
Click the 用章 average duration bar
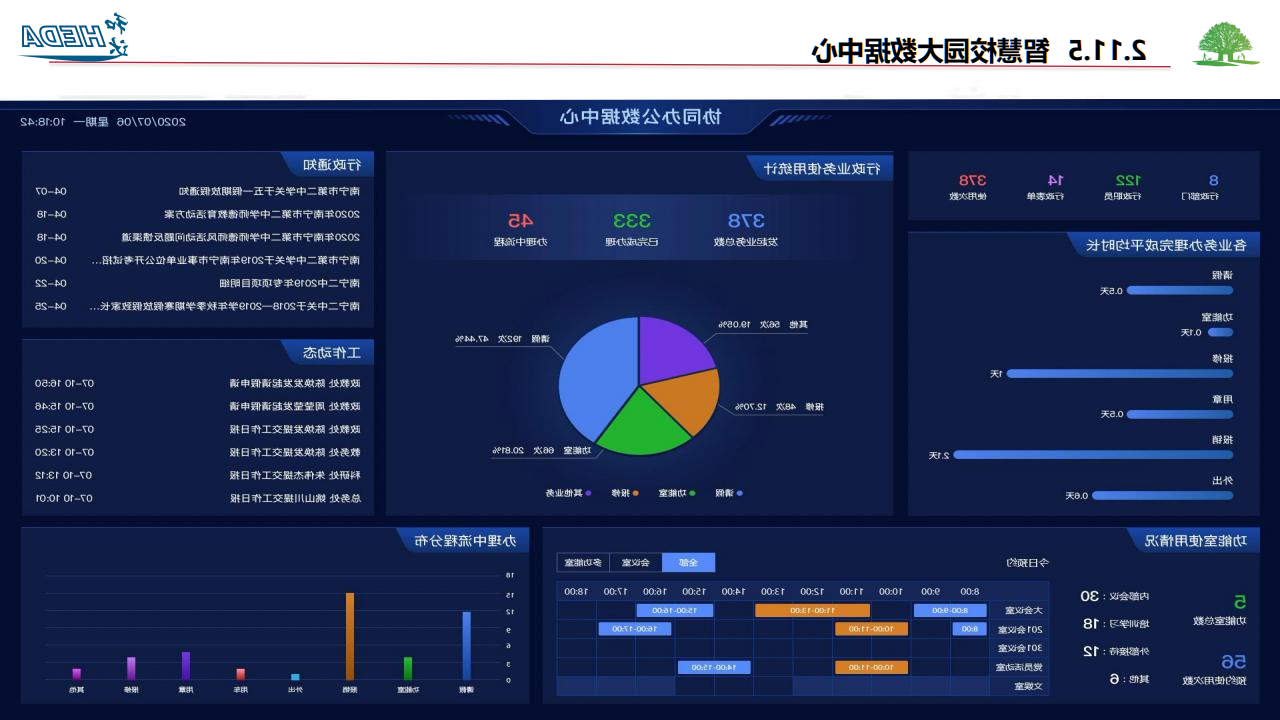point(1180,414)
